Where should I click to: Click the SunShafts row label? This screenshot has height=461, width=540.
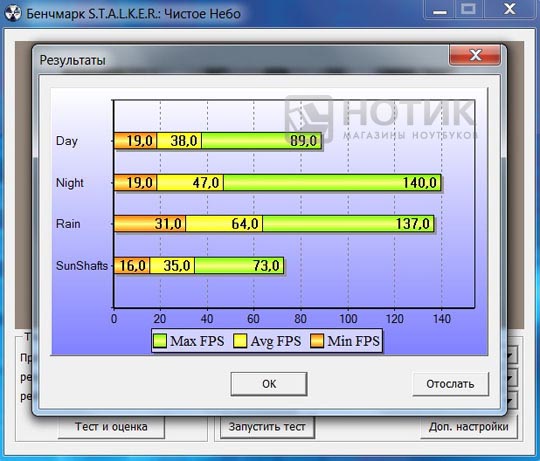82,266
